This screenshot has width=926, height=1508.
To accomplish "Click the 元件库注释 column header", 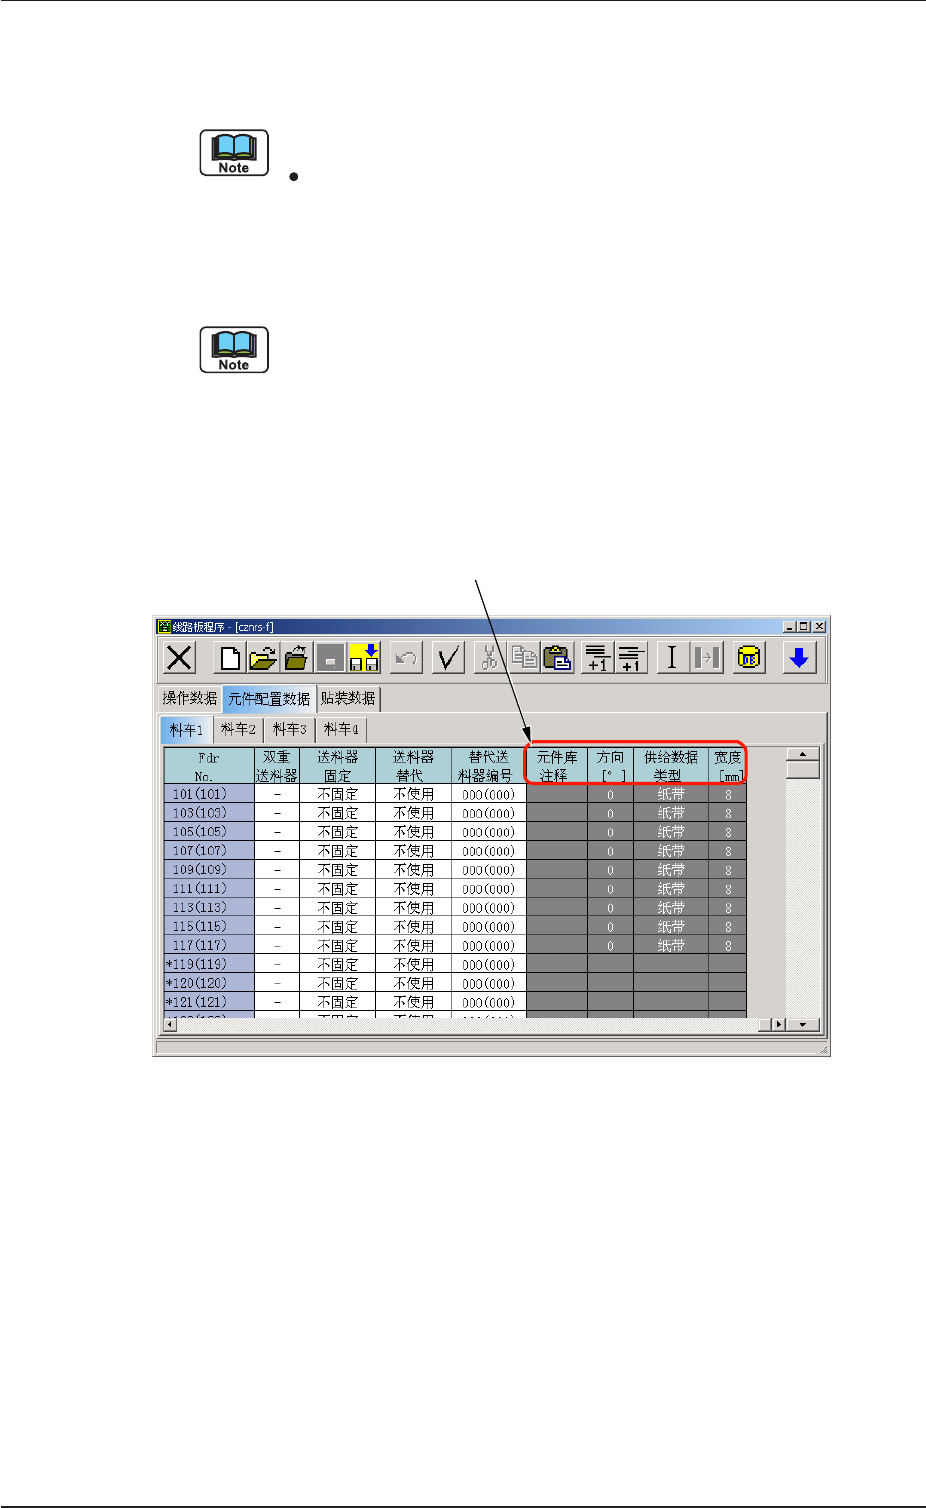I will pos(557,766).
